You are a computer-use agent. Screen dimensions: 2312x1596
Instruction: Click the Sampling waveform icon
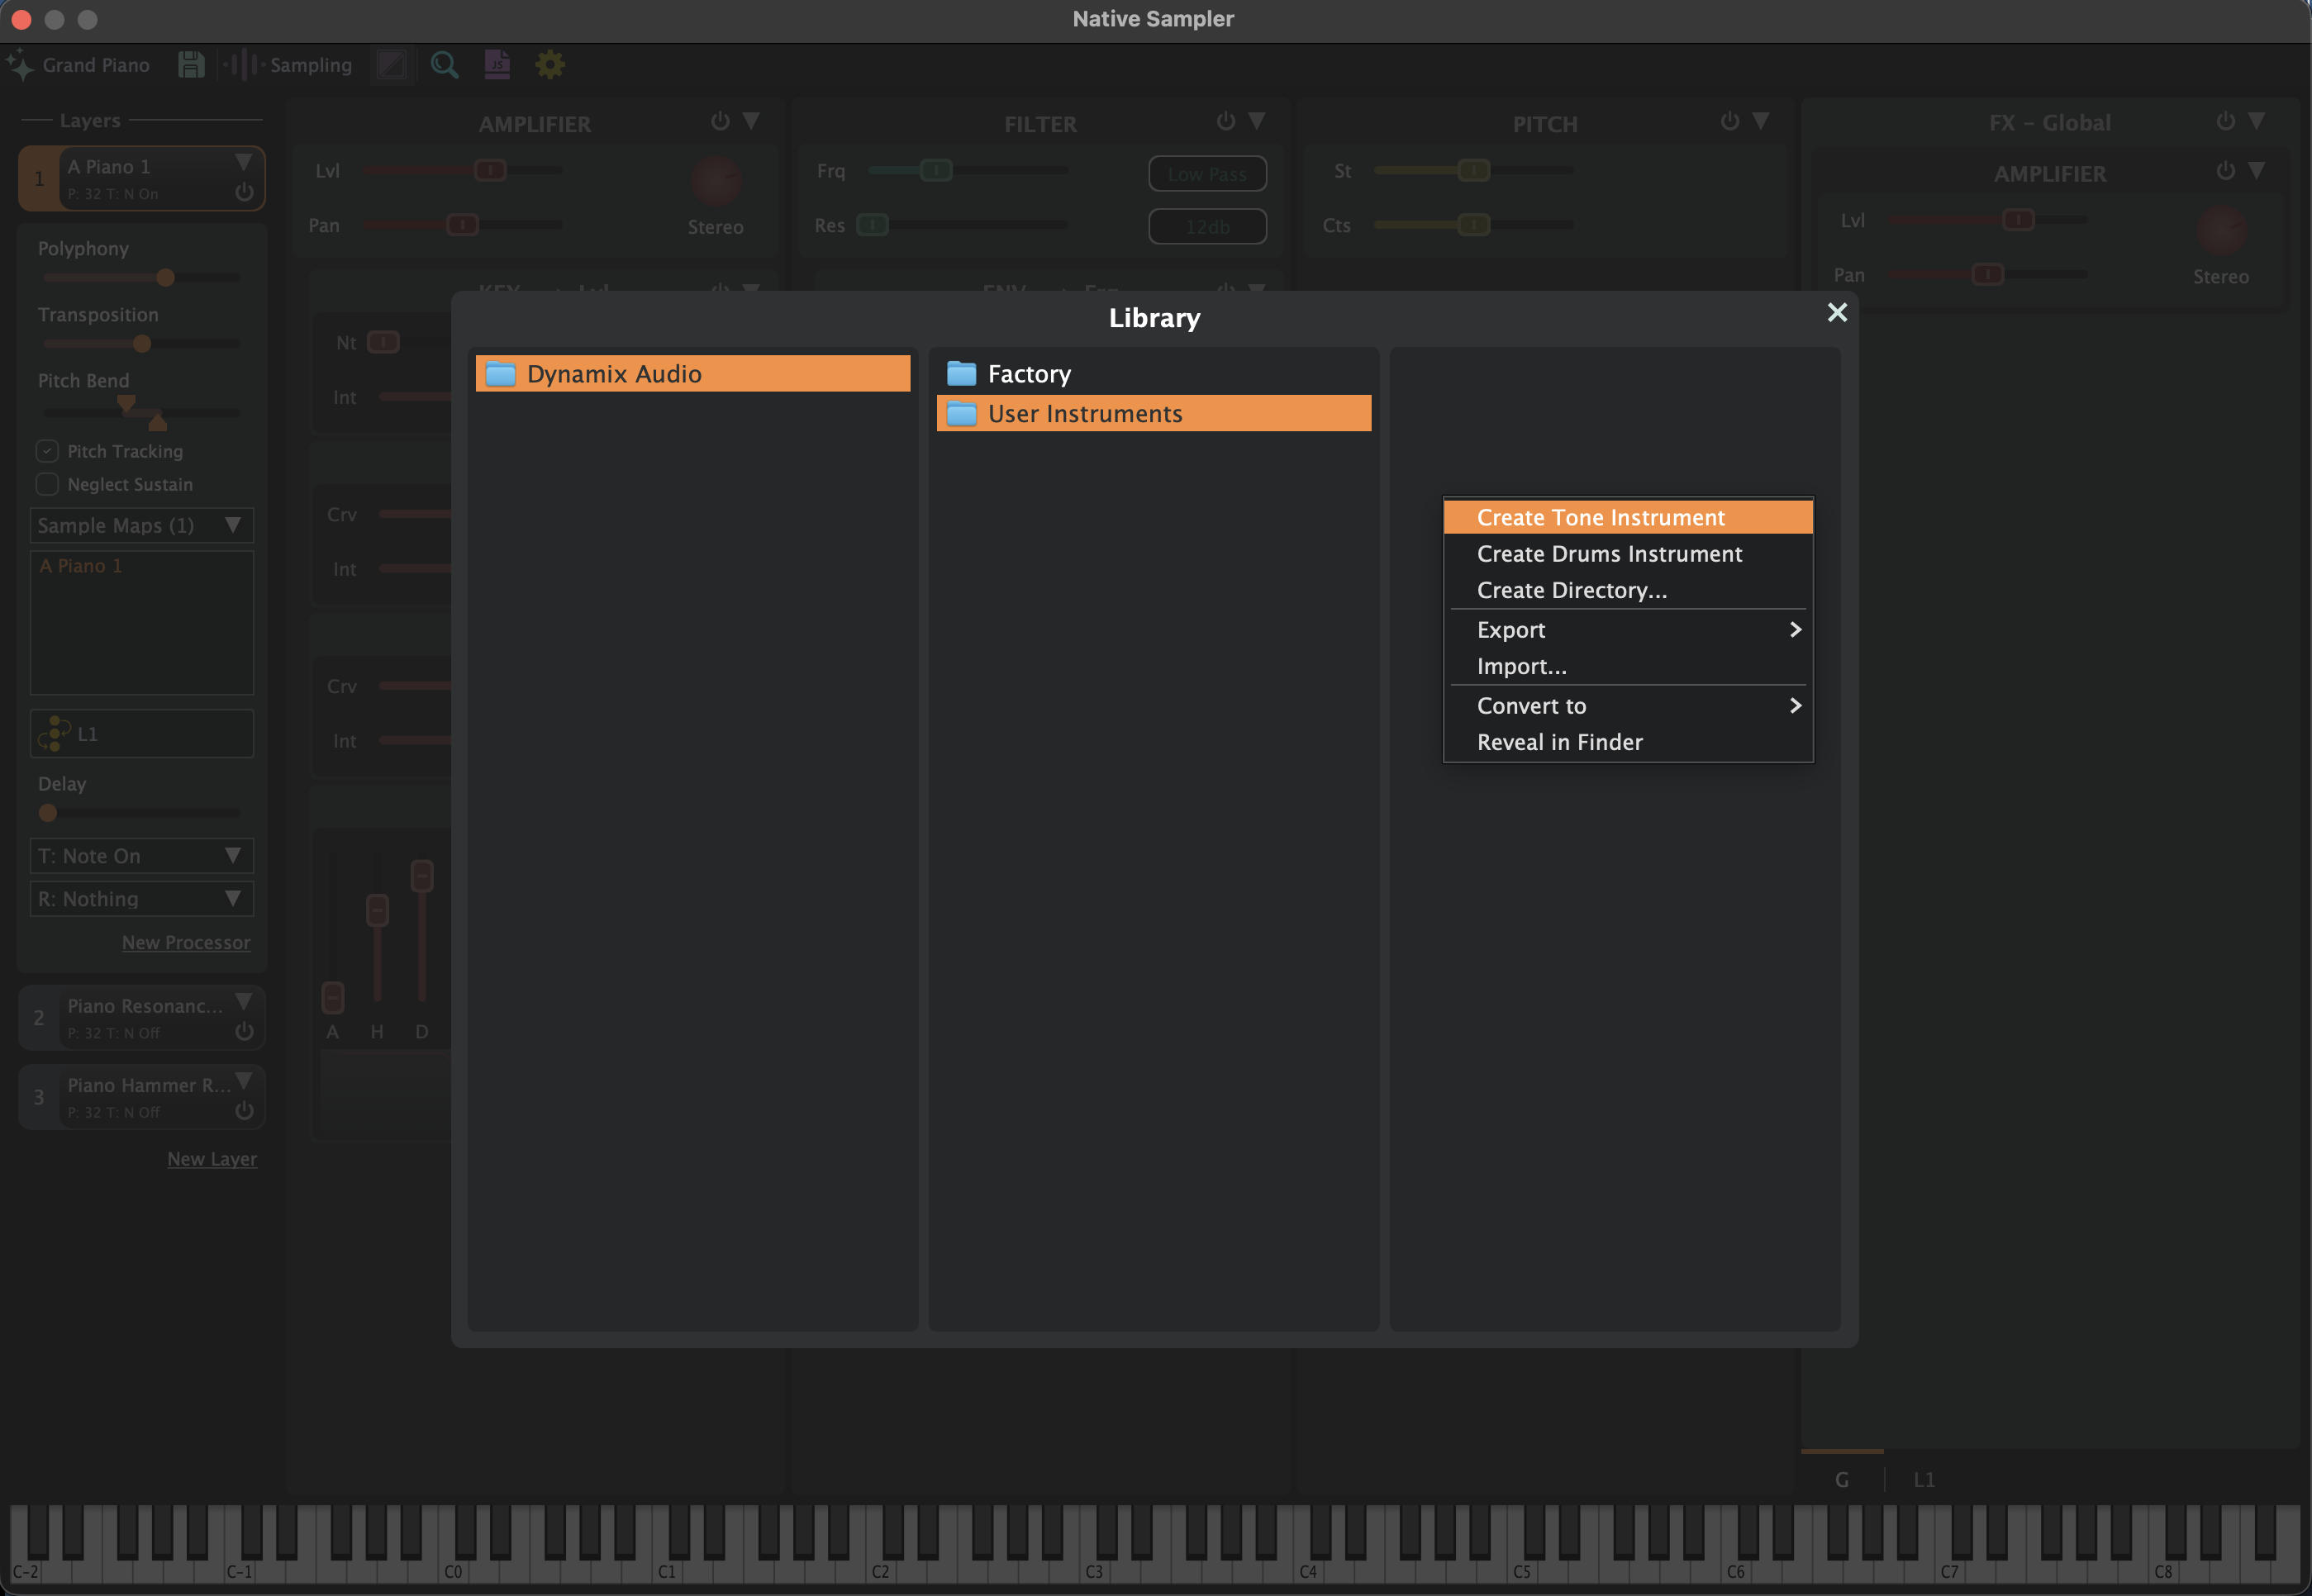(x=243, y=65)
